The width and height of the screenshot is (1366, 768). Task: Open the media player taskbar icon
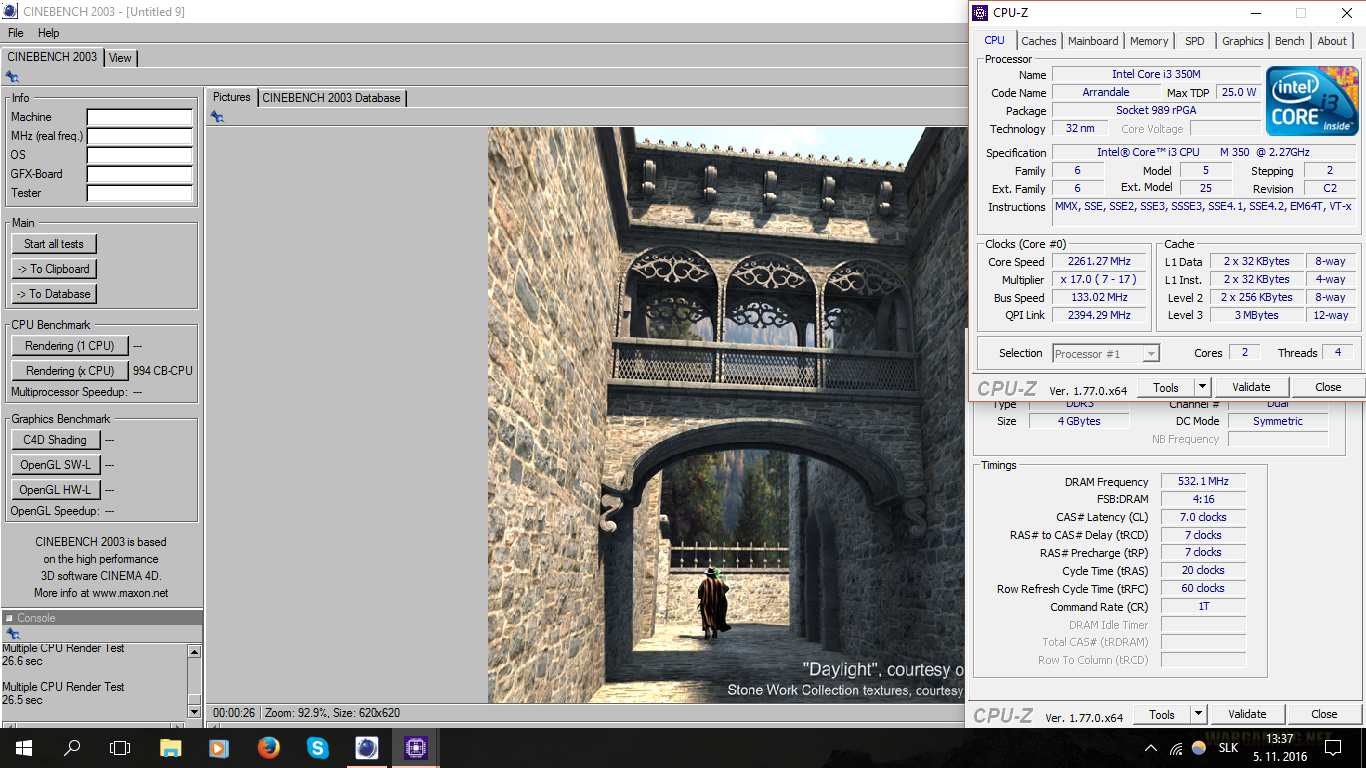(x=218, y=748)
